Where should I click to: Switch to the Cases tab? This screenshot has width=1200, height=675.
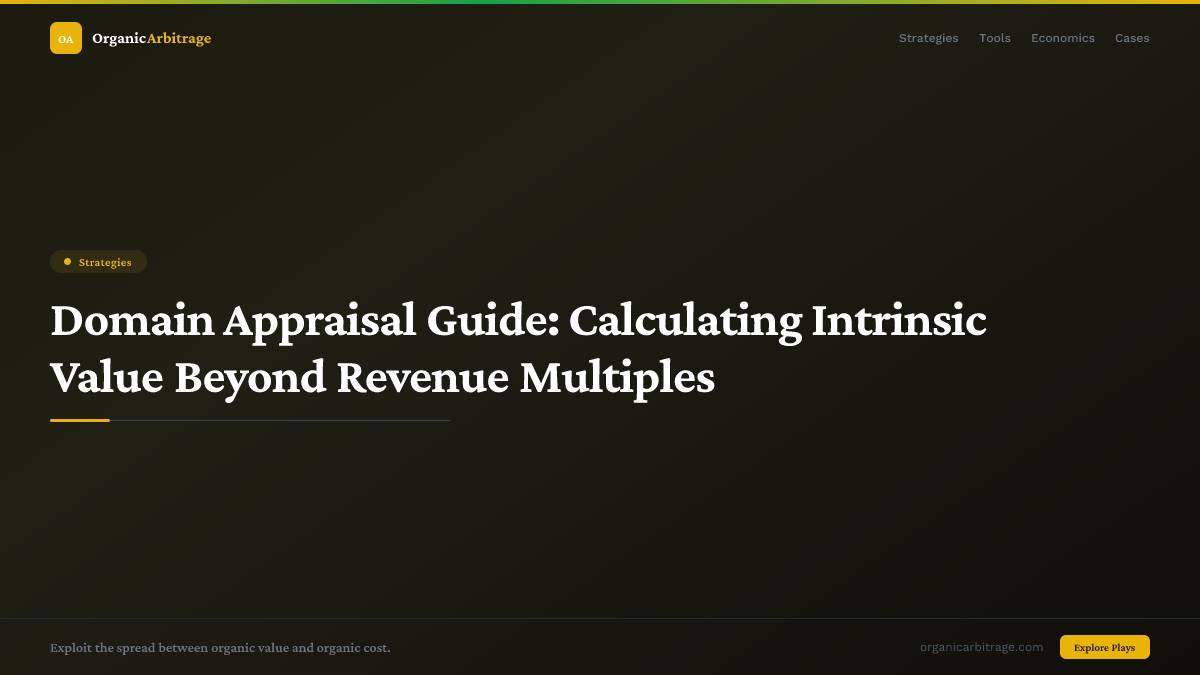pos(1132,38)
